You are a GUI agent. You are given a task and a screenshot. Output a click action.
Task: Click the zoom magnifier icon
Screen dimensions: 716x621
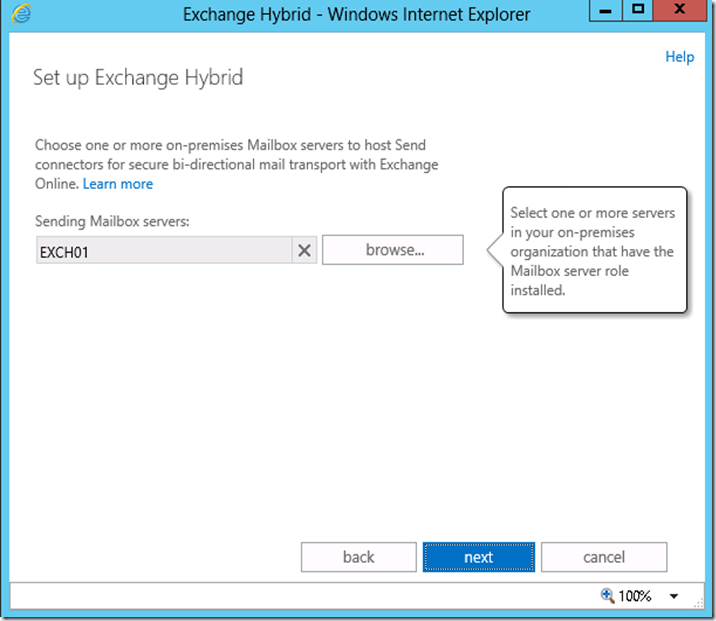pyautogui.click(x=608, y=595)
